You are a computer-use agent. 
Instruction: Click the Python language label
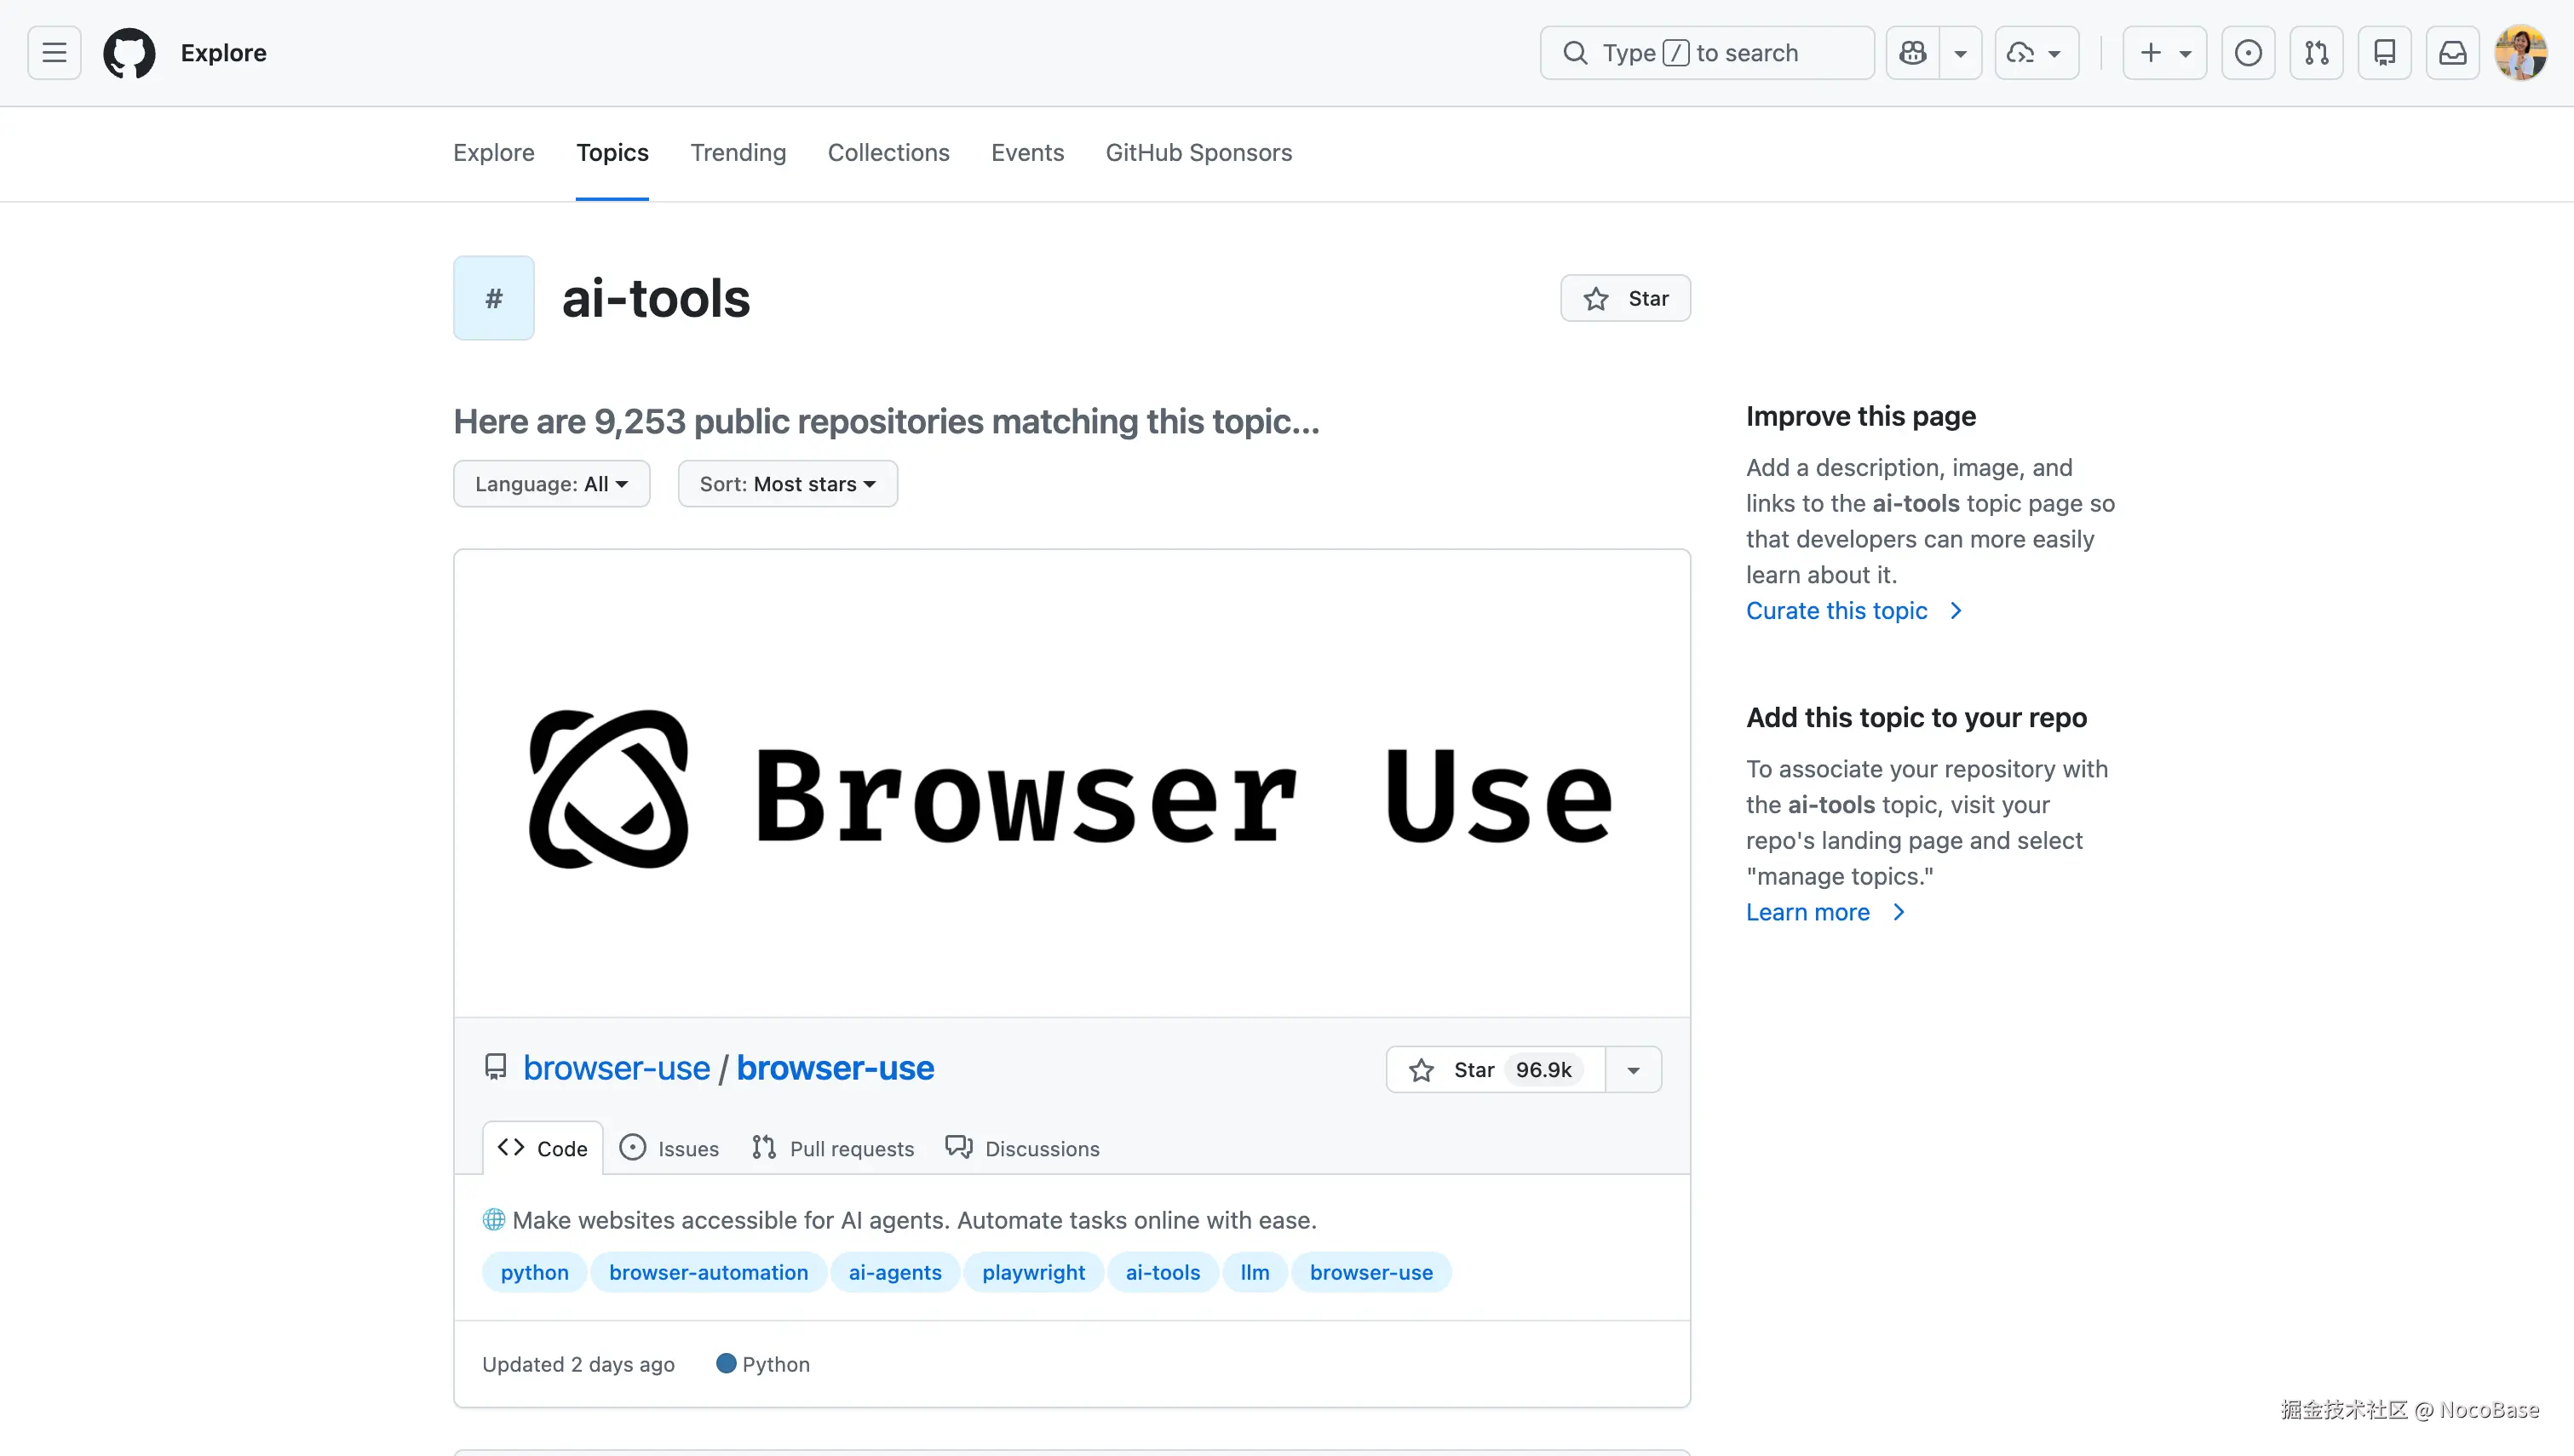pyautogui.click(x=775, y=1364)
